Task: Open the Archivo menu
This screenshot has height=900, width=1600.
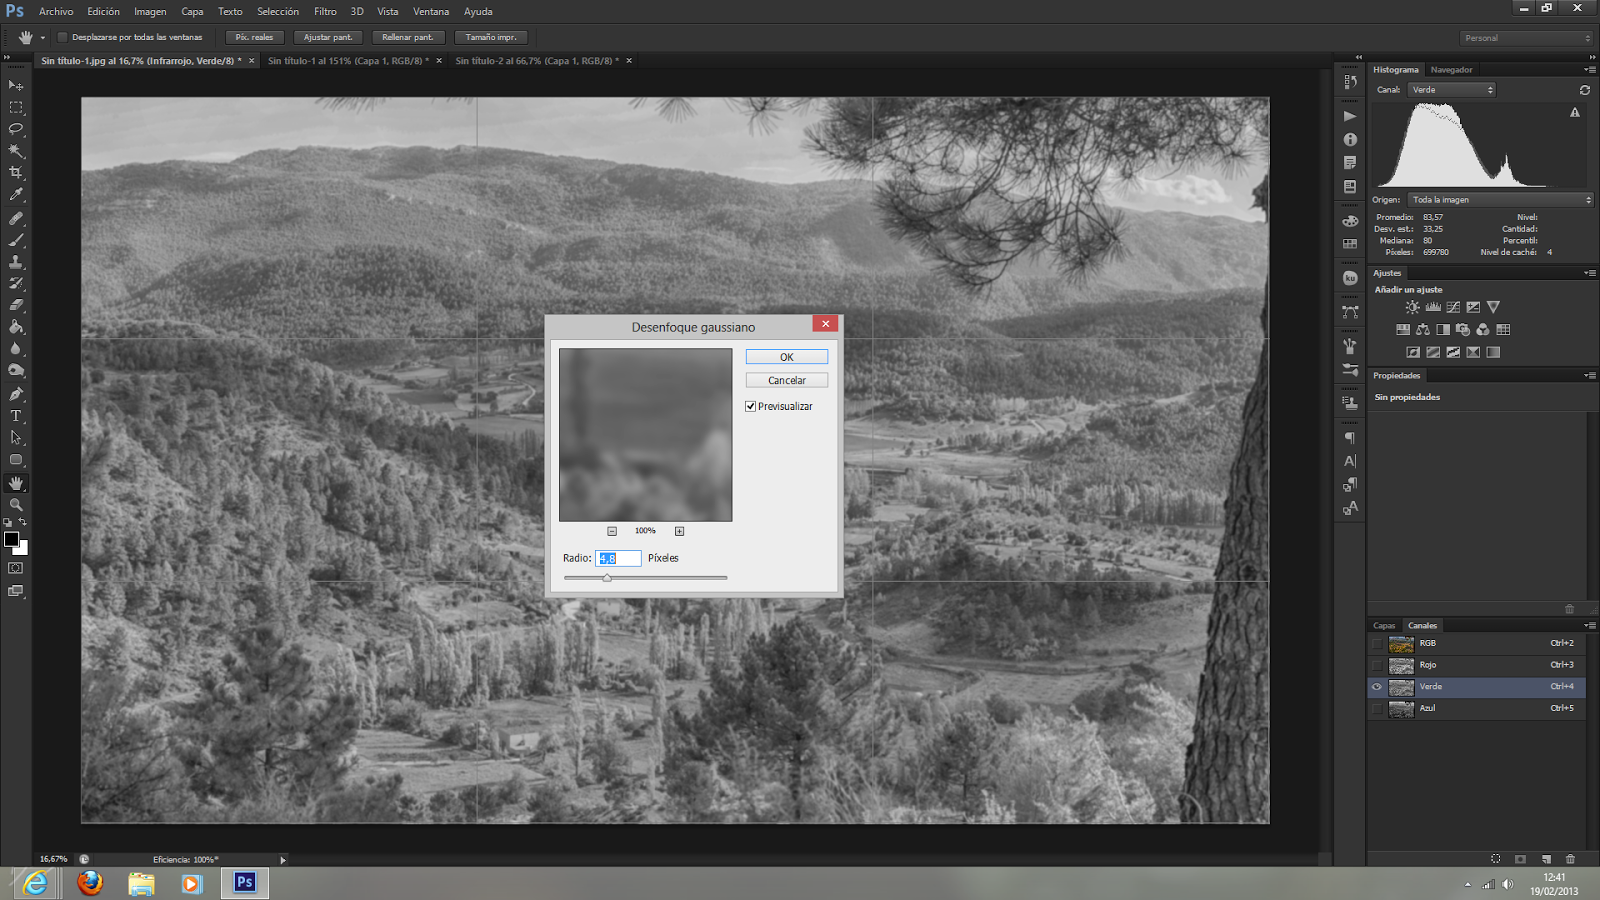Action: pyautogui.click(x=56, y=12)
